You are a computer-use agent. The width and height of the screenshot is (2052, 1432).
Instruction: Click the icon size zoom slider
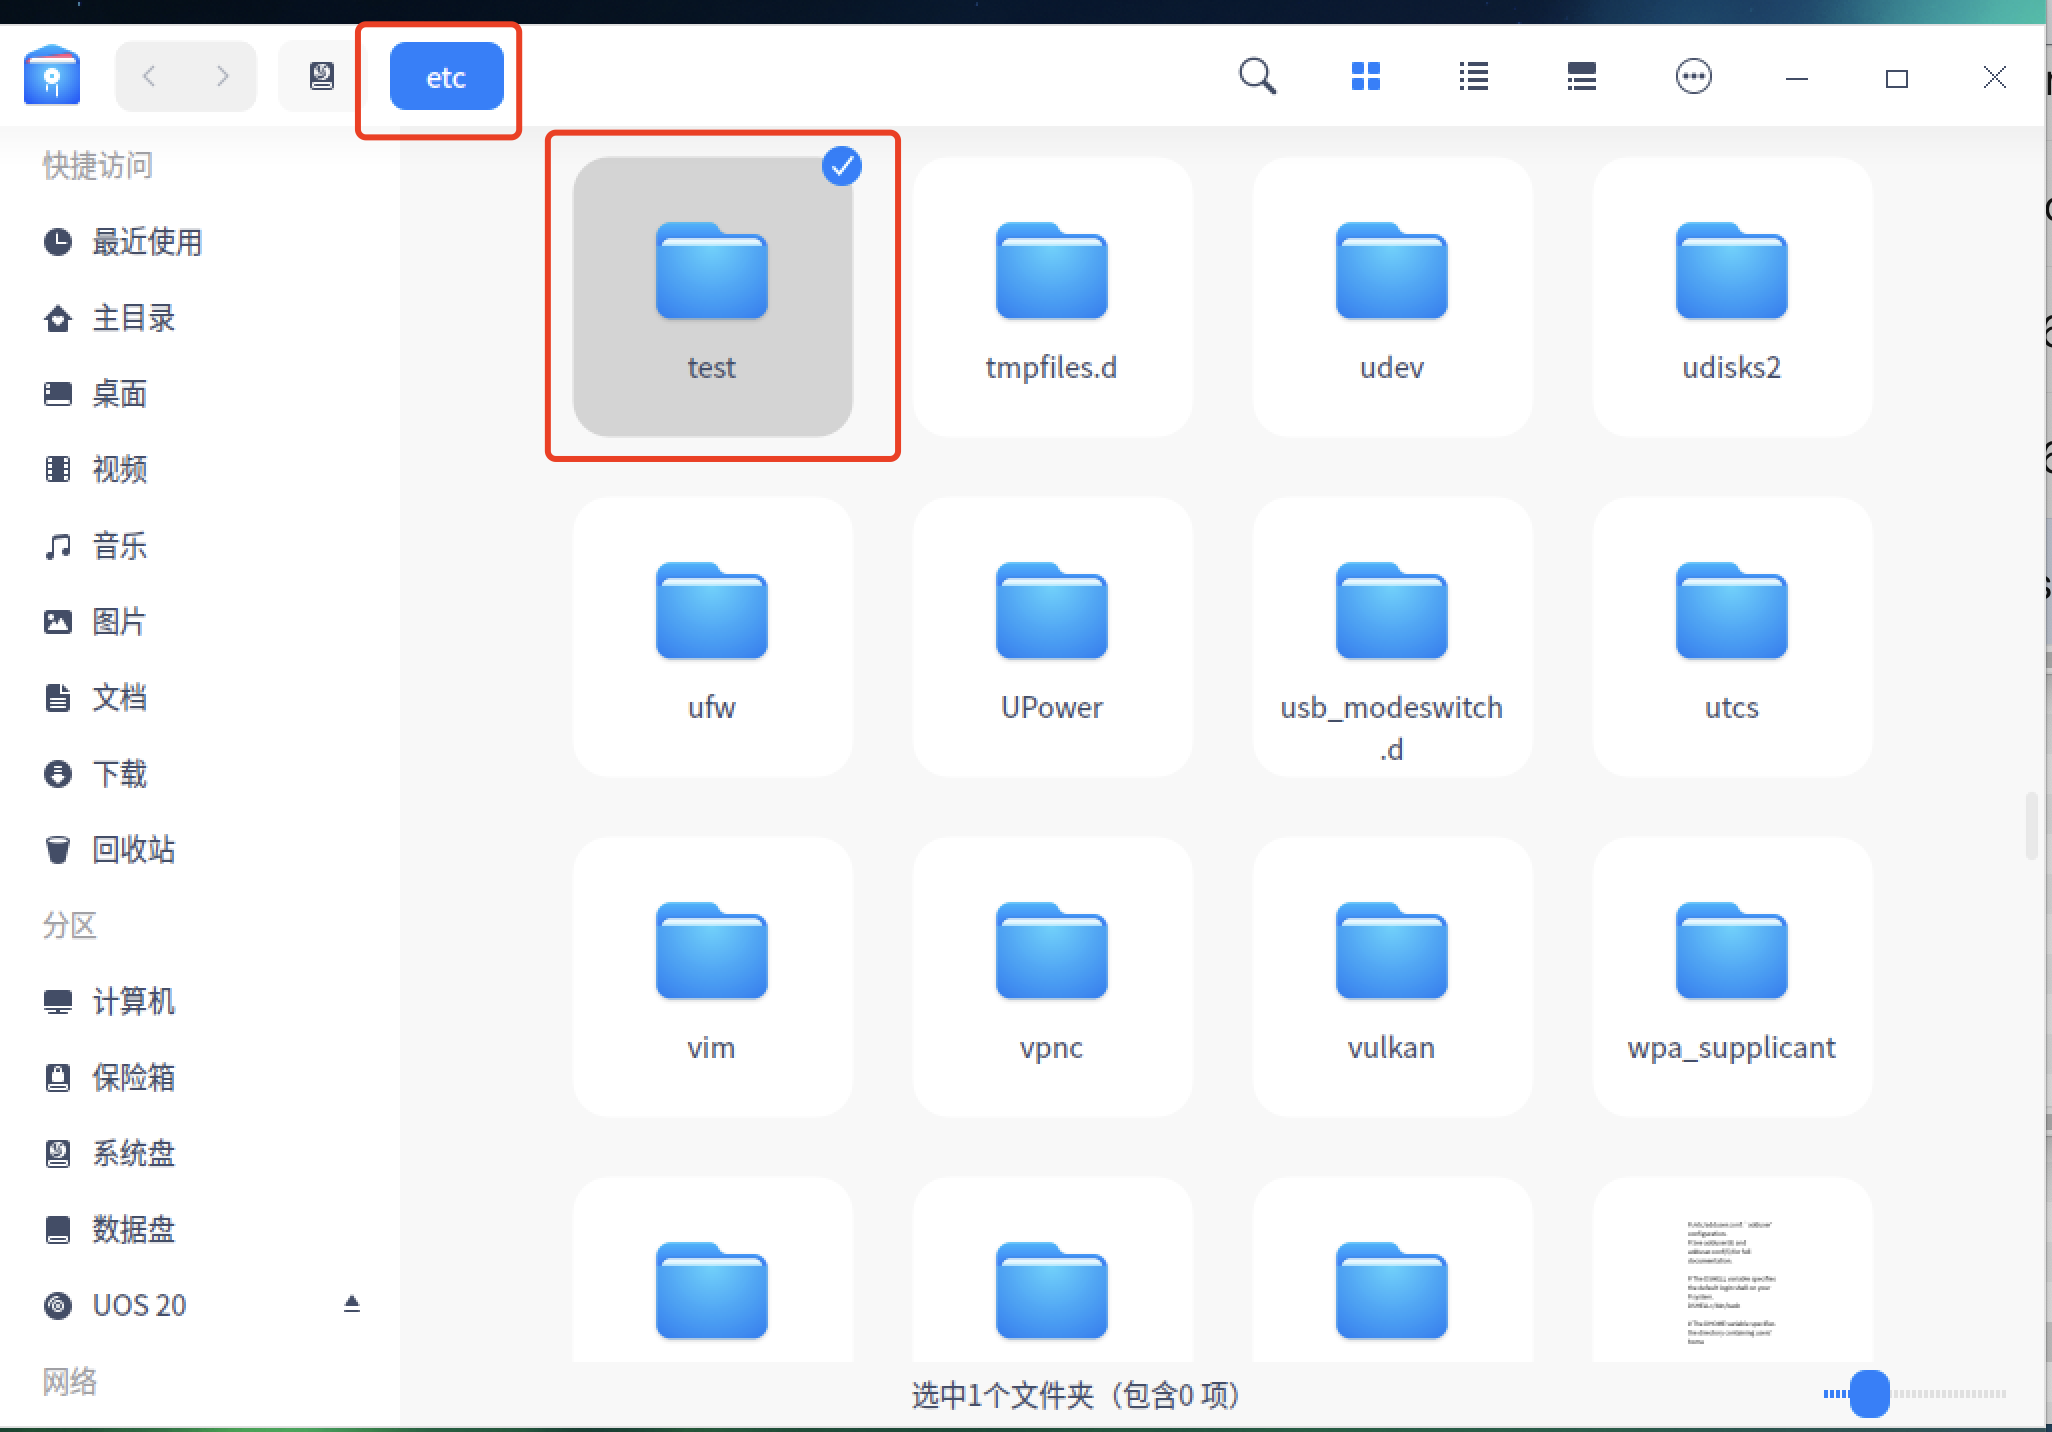point(1868,1393)
